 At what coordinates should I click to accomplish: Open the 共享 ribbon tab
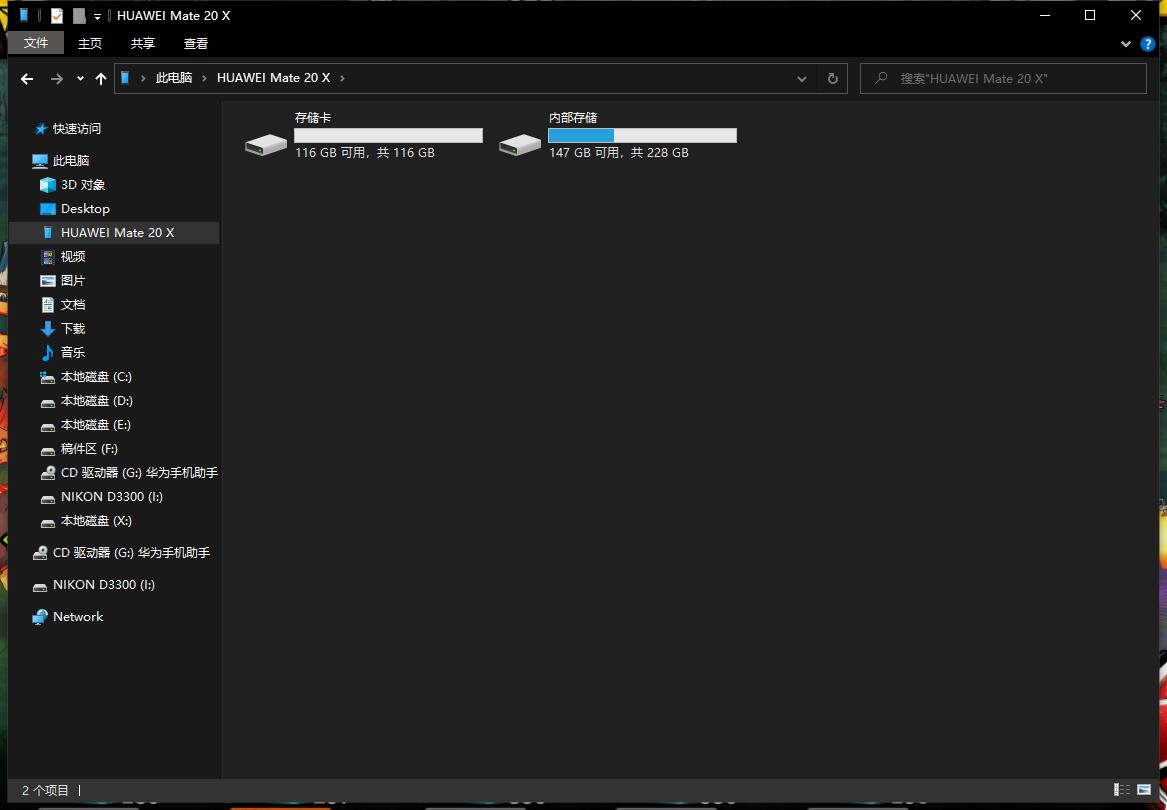(143, 43)
